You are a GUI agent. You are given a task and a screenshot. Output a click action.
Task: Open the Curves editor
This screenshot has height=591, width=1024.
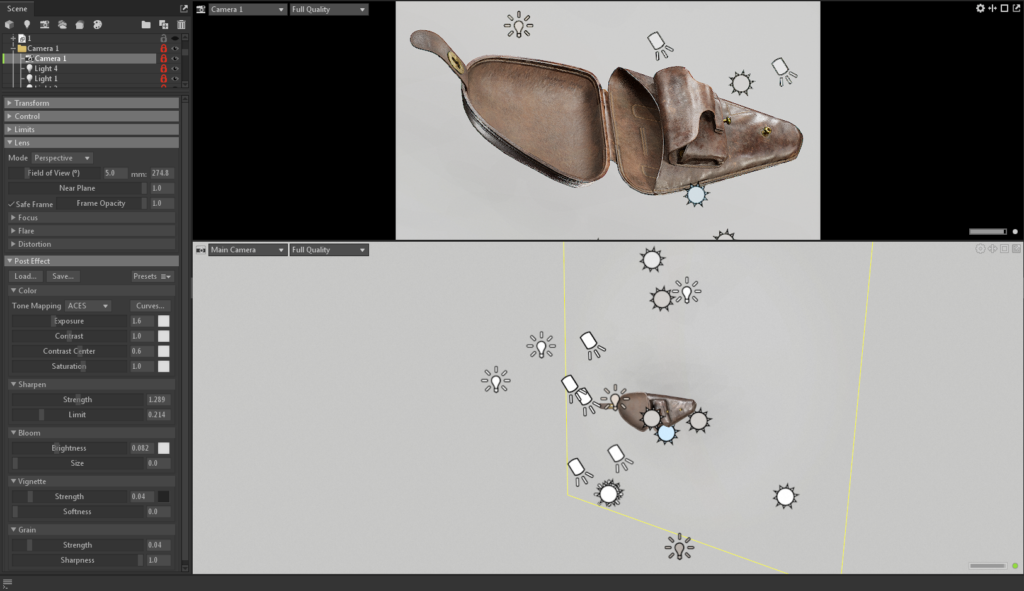[150, 305]
